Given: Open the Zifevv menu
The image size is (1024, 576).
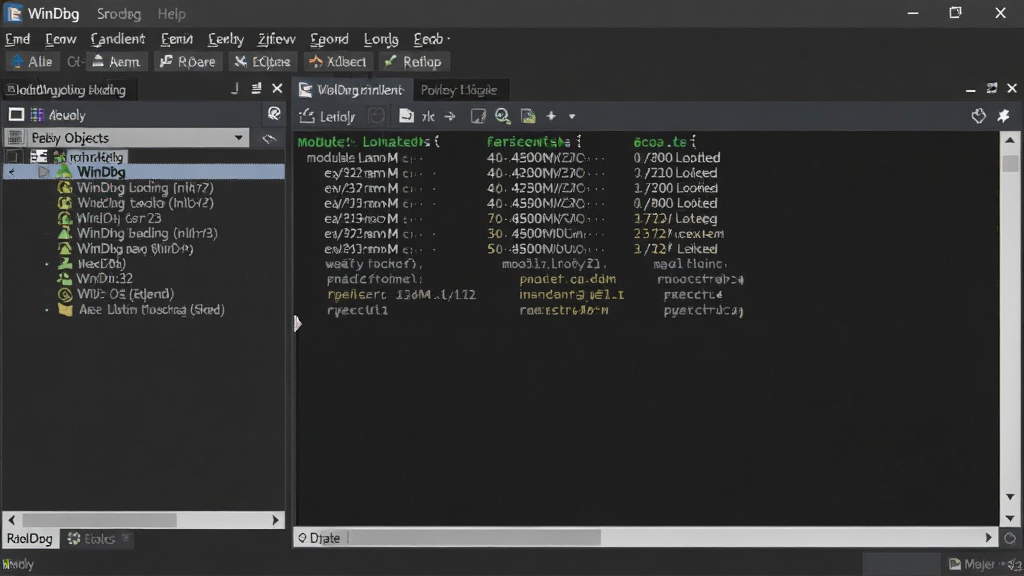Looking at the screenshot, I should (276, 39).
